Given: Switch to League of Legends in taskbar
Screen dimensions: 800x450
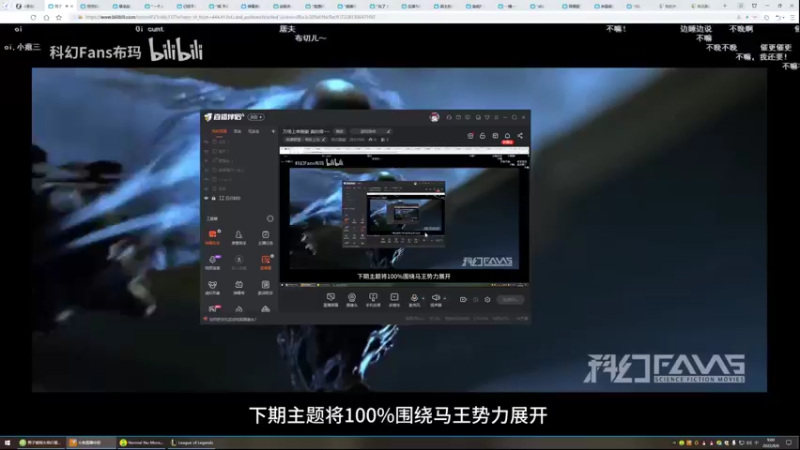Looking at the screenshot, I should 192,443.
